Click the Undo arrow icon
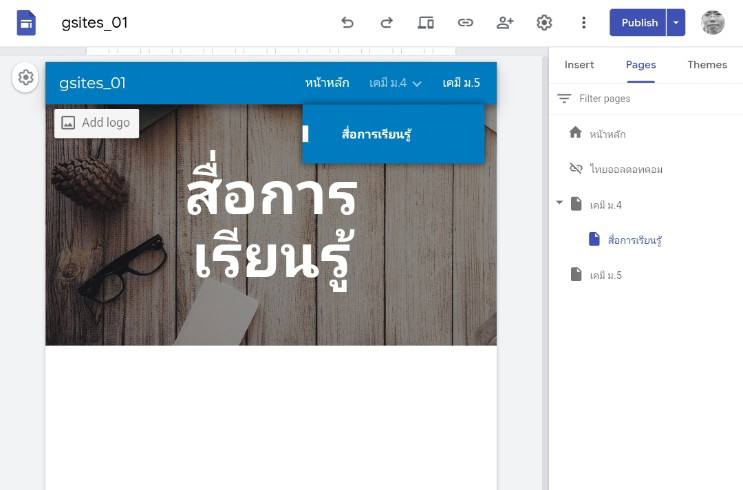743x490 pixels. [x=347, y=23]
